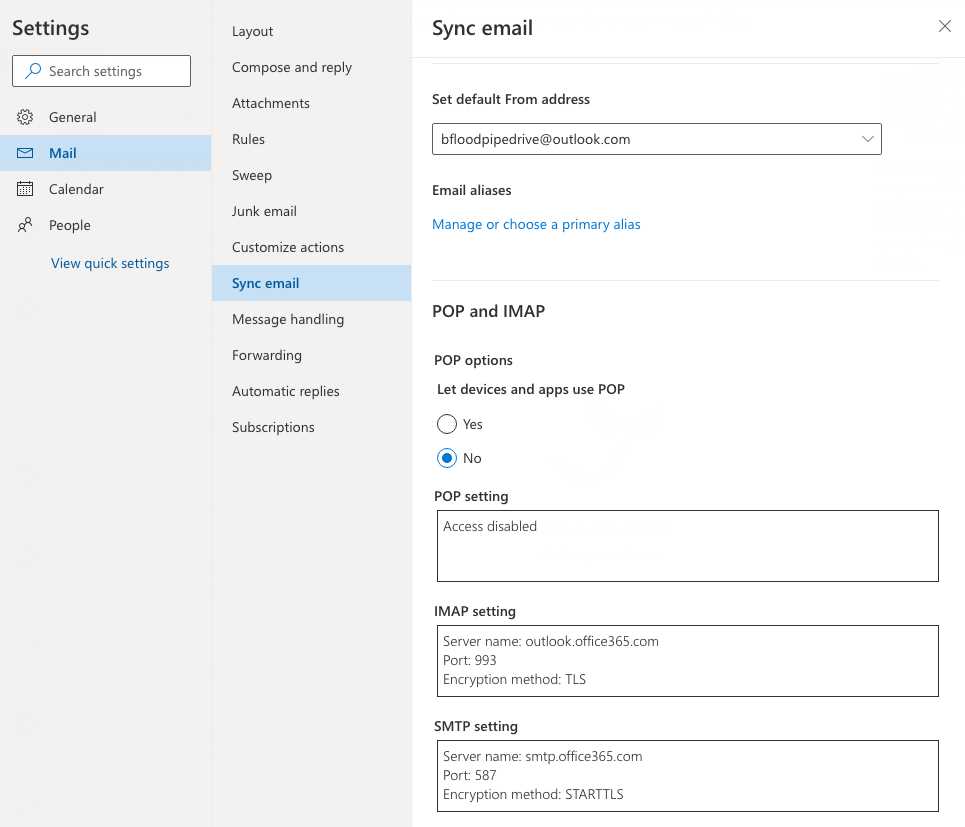Click the Settings heading
The image size is (965, 827).
(50, 28)
